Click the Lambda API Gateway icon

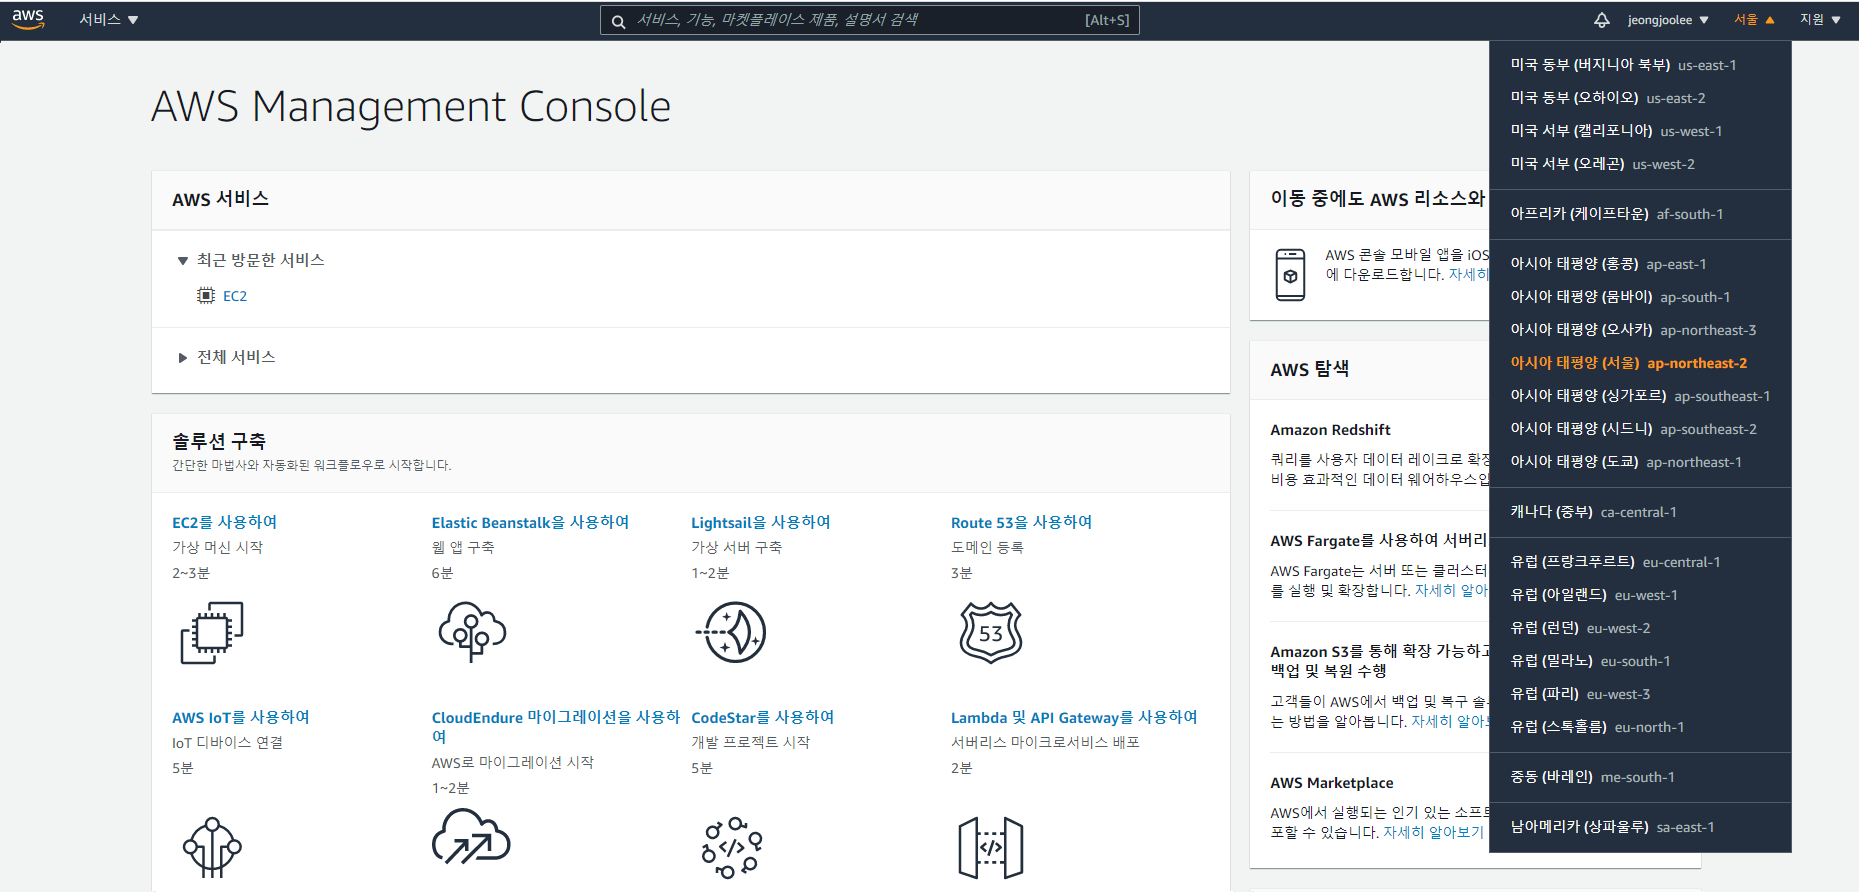[991, 848]
